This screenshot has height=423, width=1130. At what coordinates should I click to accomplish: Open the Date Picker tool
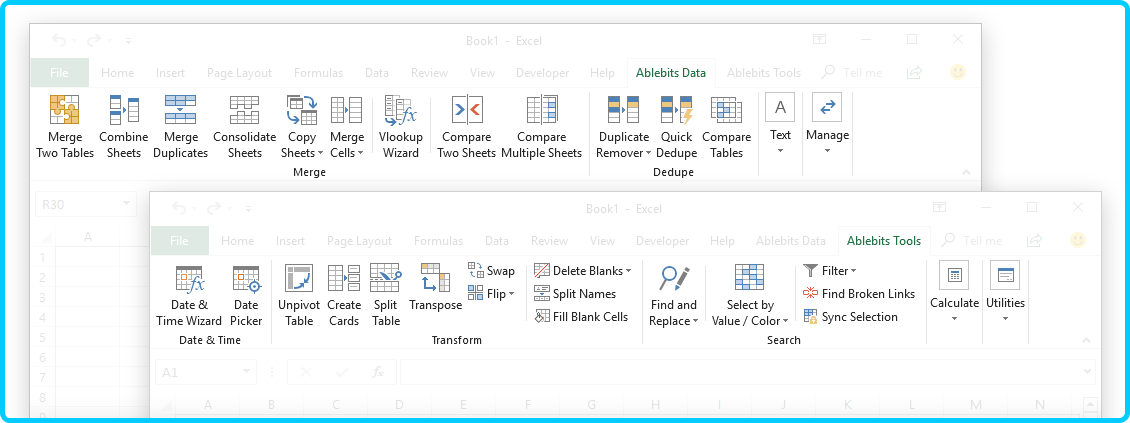246,279
